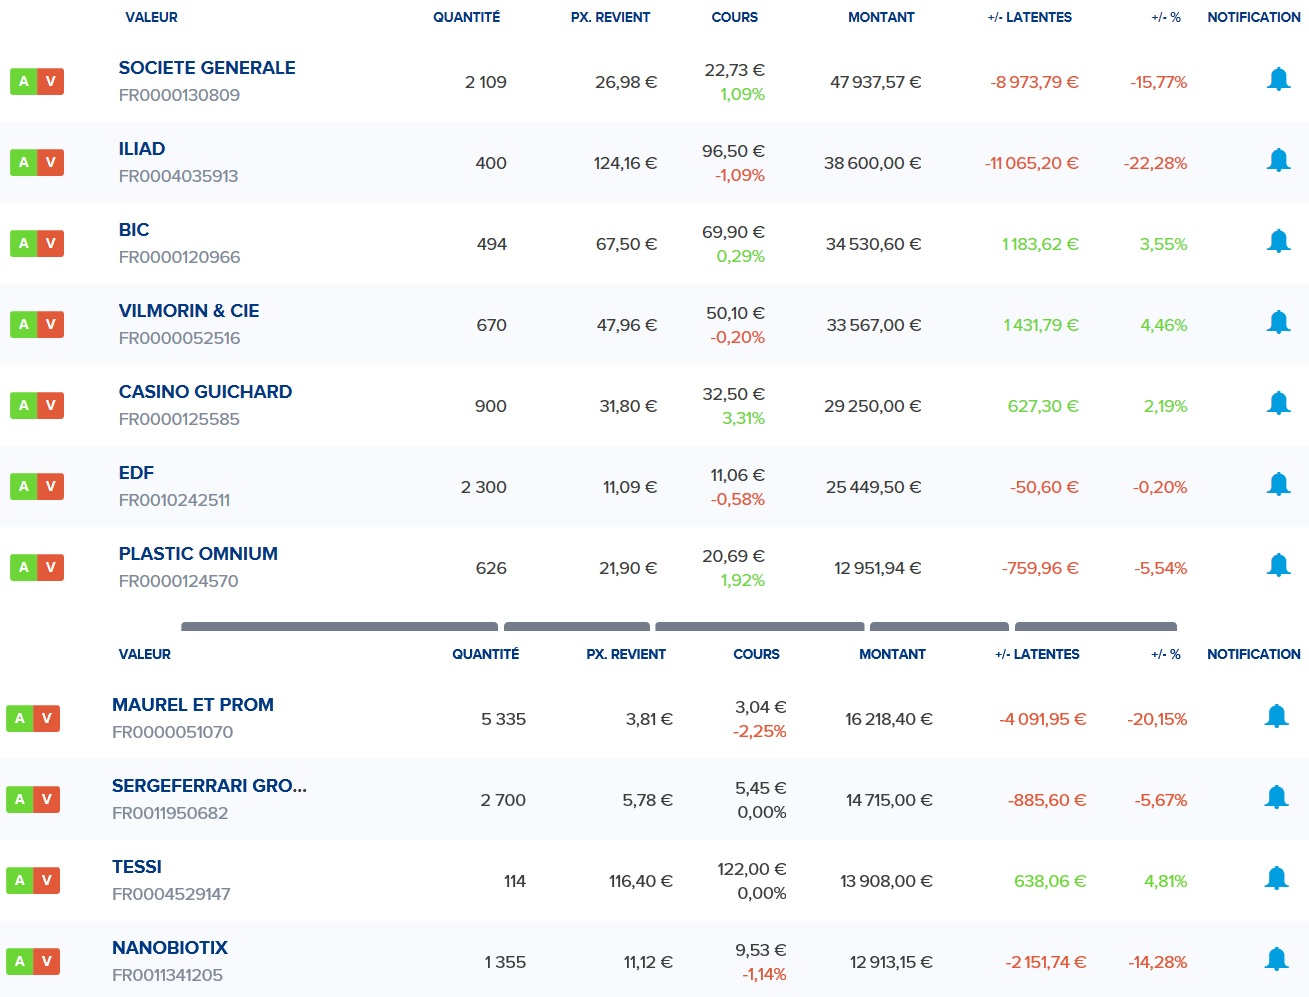Select BIC amount 34 530,60 €
1309x997 pixels.
(x=873, y=244)
